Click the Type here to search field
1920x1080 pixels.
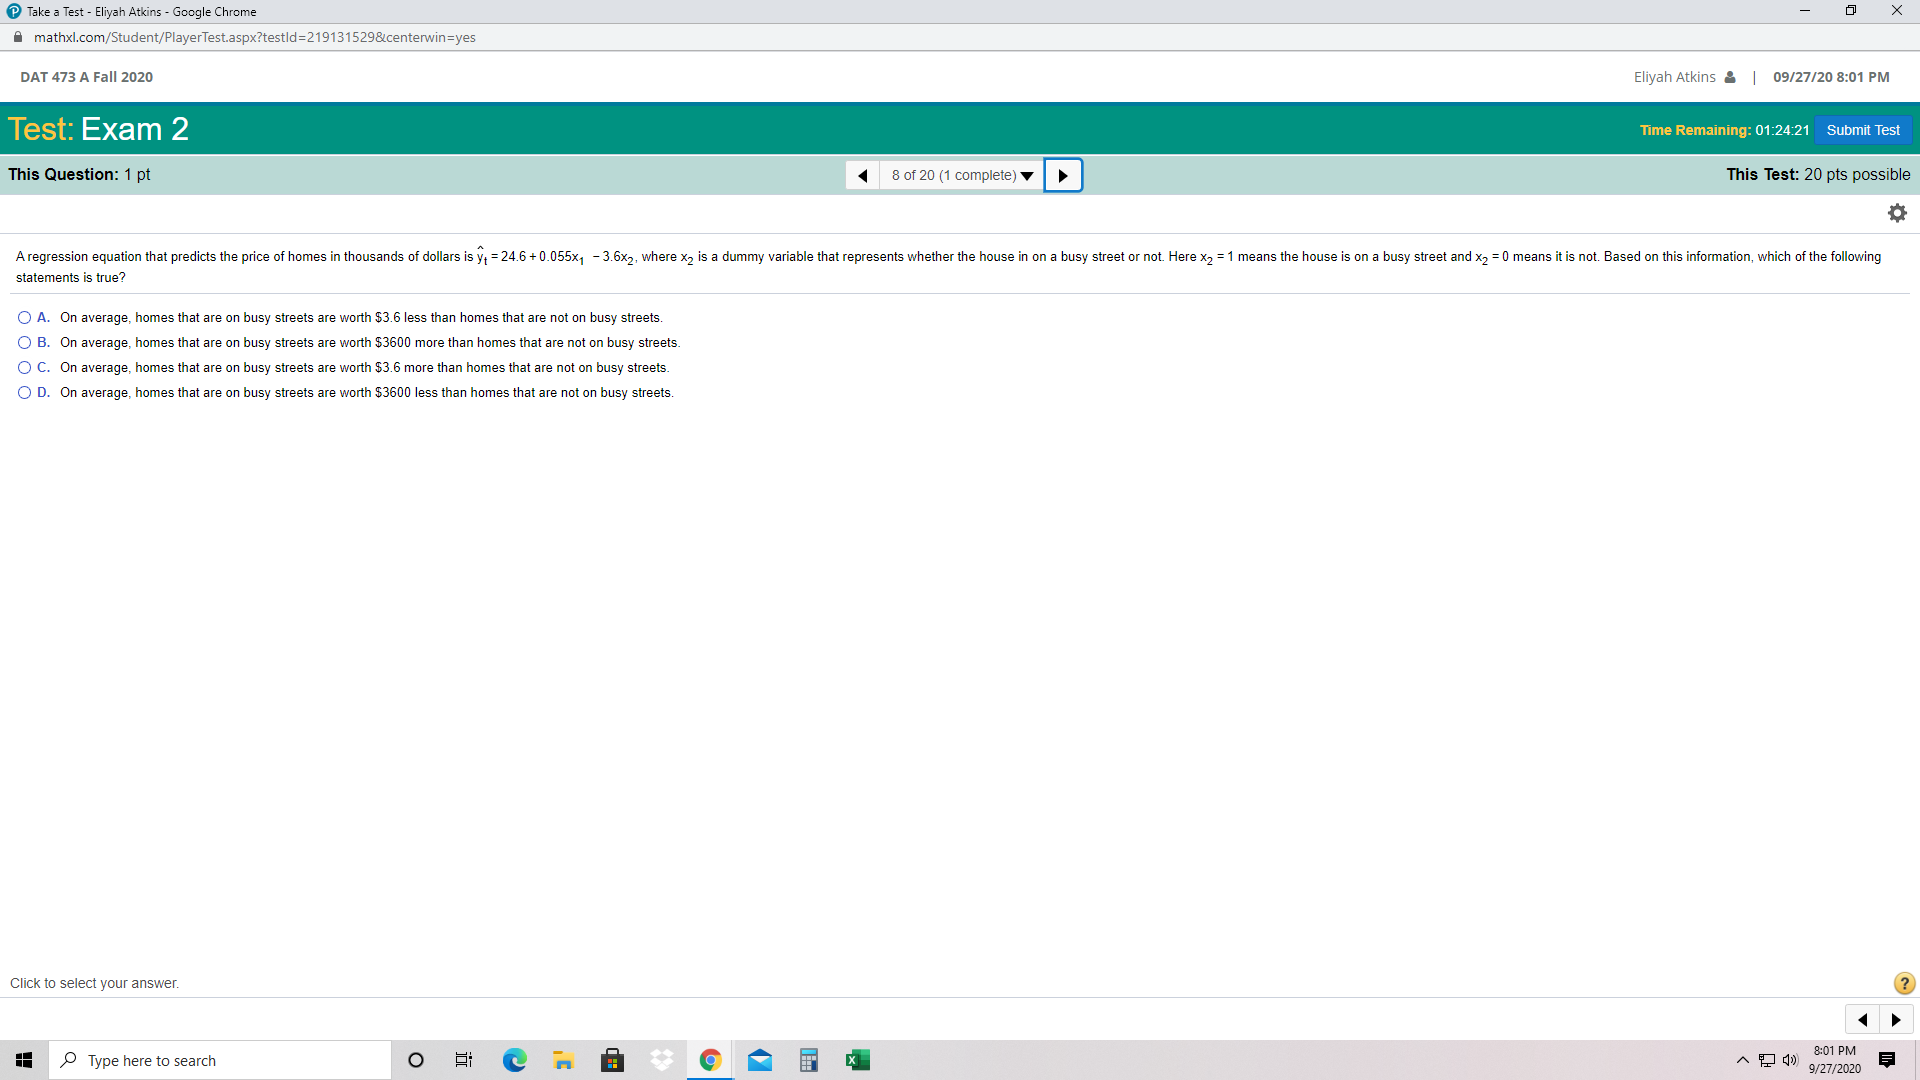point(220,1059)
